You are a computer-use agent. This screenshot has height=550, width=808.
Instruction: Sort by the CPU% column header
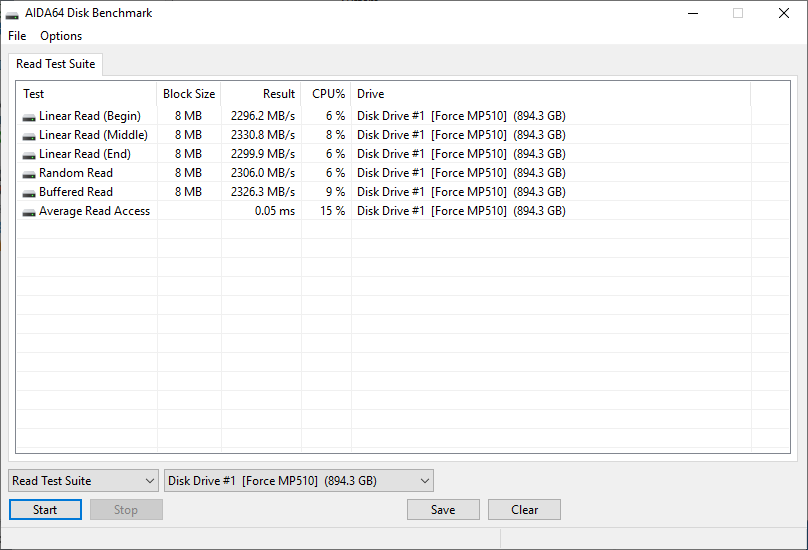(x=326, y=94)
